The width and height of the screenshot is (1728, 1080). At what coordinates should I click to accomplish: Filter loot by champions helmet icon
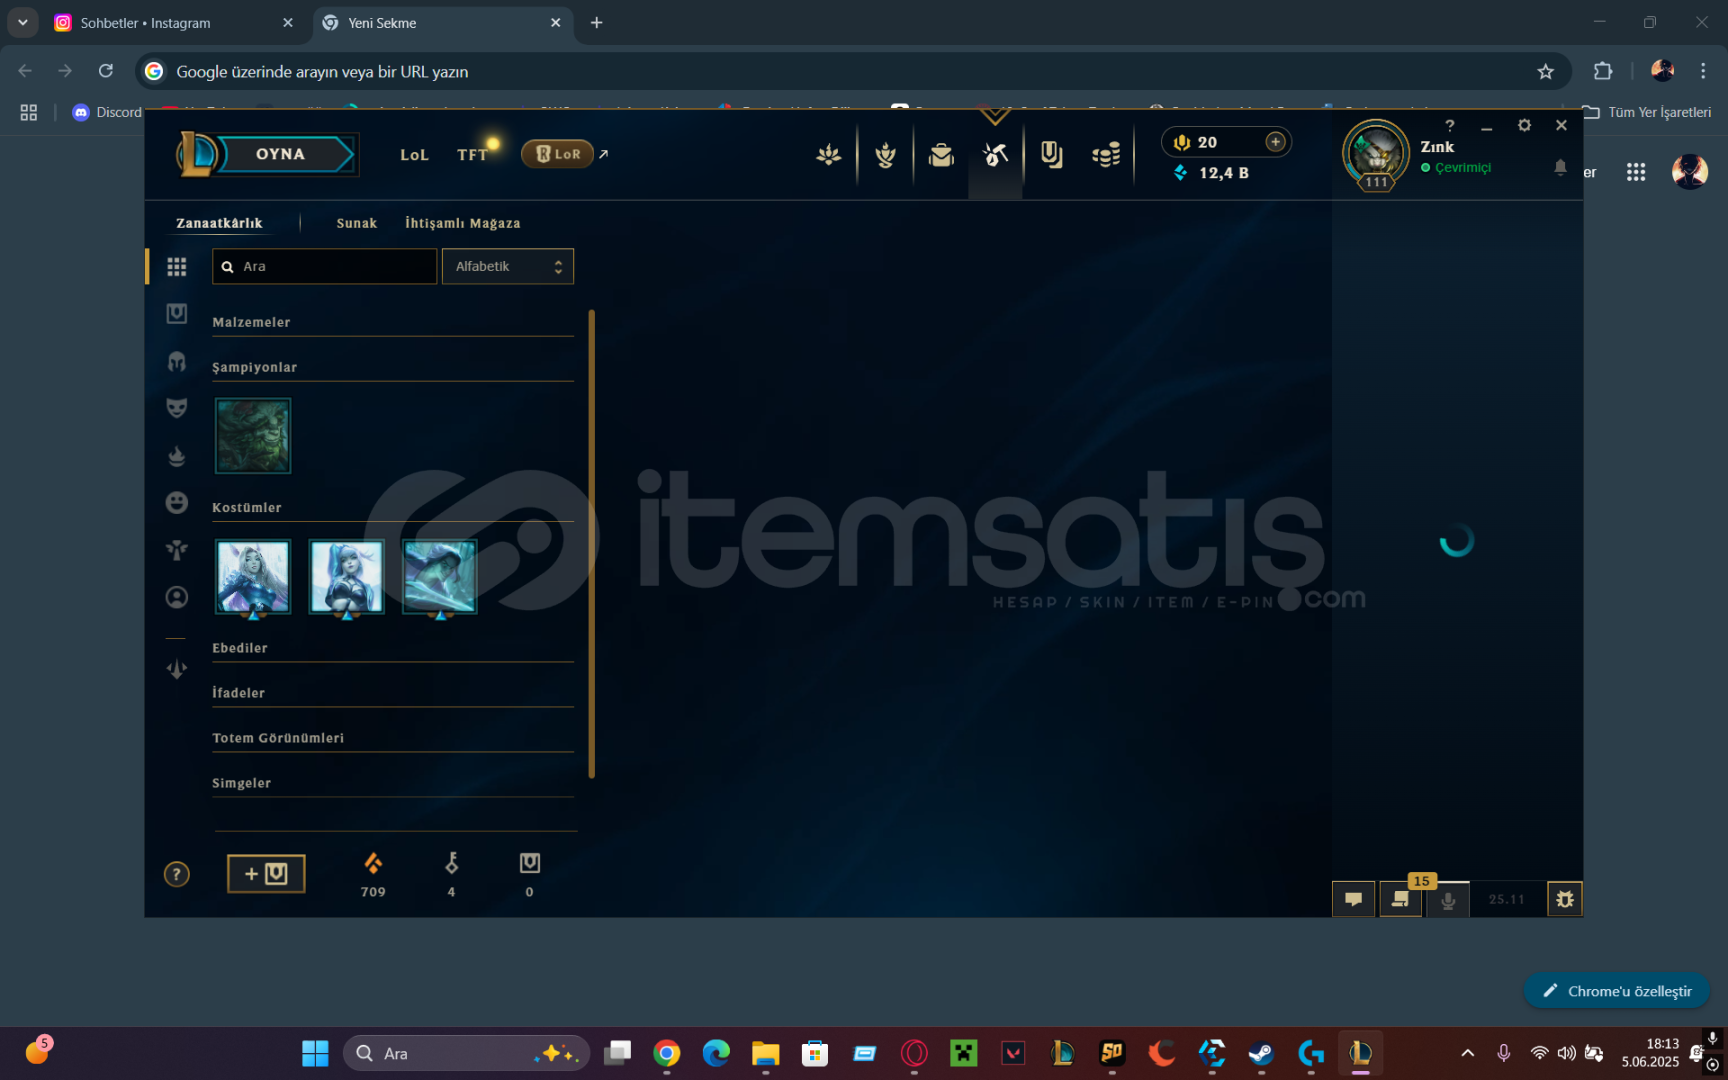coord(177,361)
